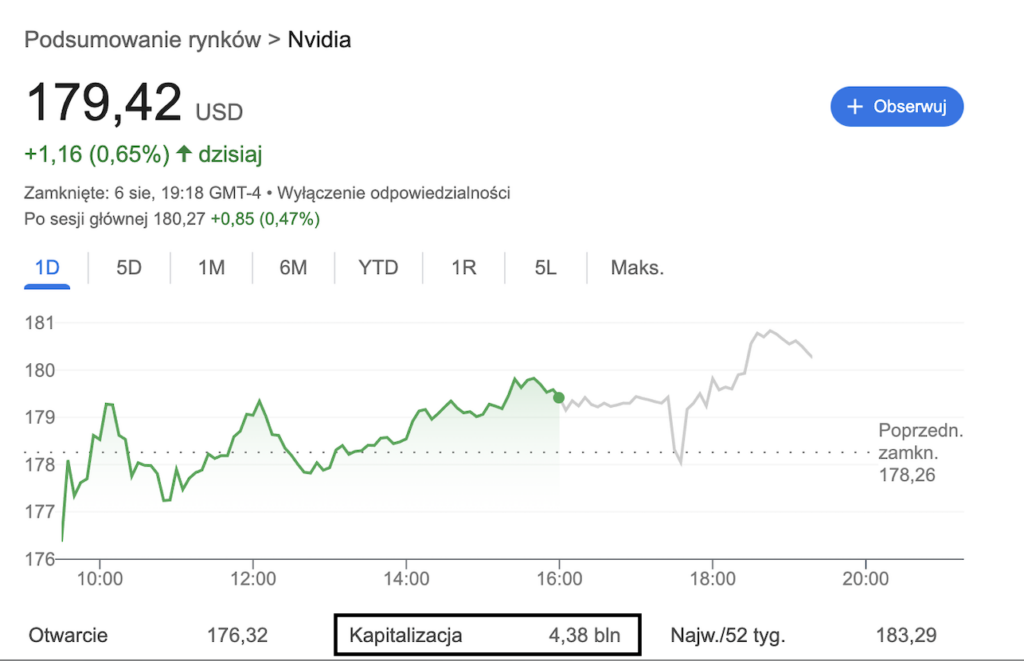Image resolution: width=1024 pixels, height=661 pixels.
Task: Switch to the 1M chart range
Action: pos(212,268)
